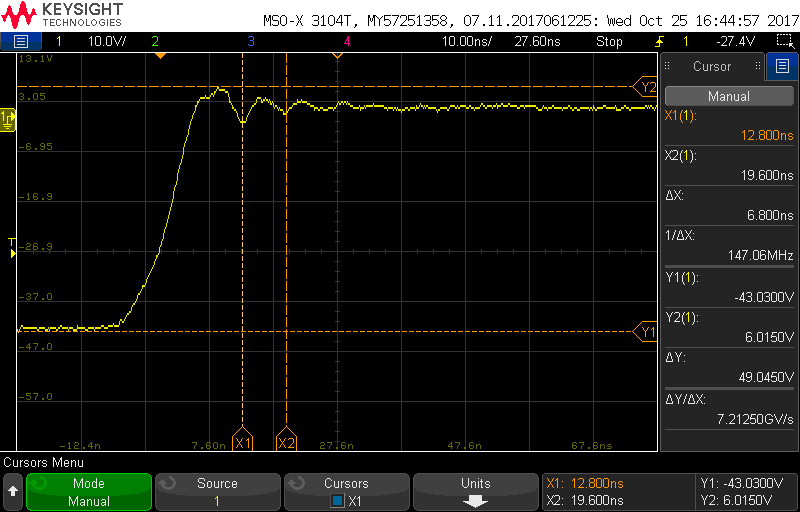Click the X2(1) value 19.600ns in sidebar
The image size is (800, 512).
pyautogui.click(x=767, y=175)
